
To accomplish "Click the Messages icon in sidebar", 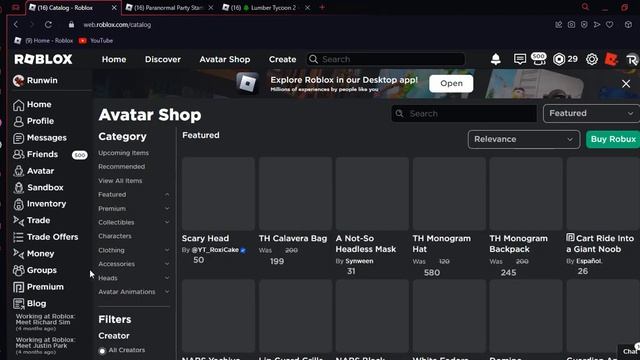I will (18, 138).
